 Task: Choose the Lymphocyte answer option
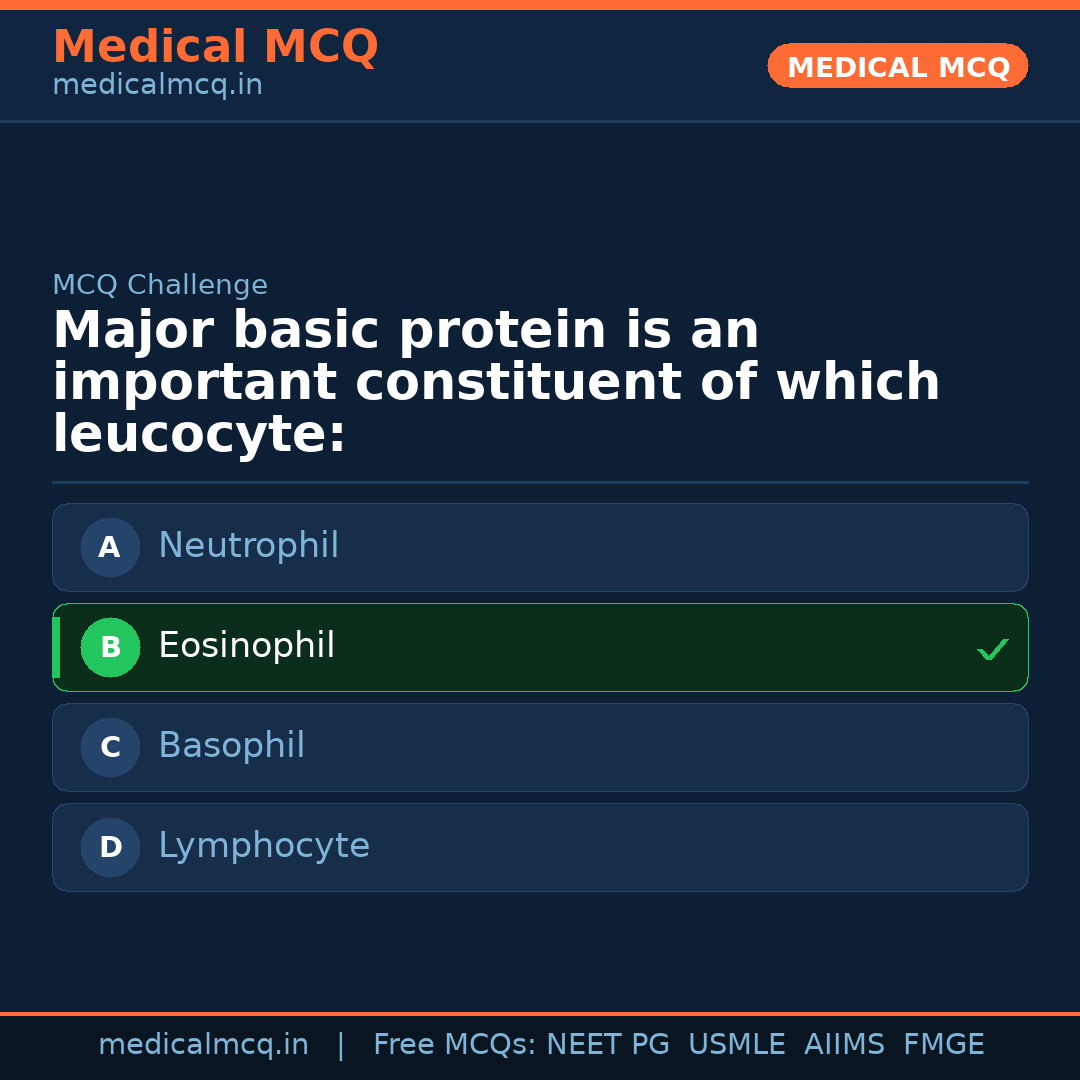click(540, 847)
